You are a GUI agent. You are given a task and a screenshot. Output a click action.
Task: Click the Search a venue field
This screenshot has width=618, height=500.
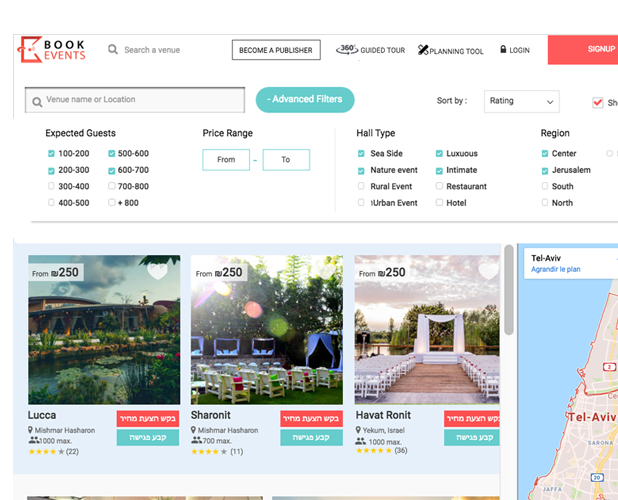(x=152, y=50)
